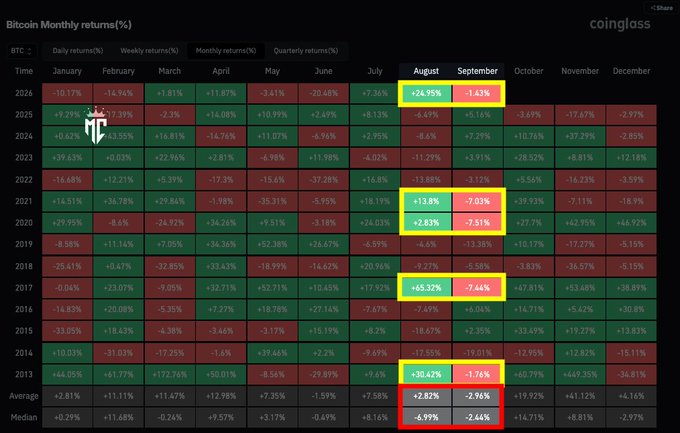
Task: Click the December column header
Action: (631, 71)
